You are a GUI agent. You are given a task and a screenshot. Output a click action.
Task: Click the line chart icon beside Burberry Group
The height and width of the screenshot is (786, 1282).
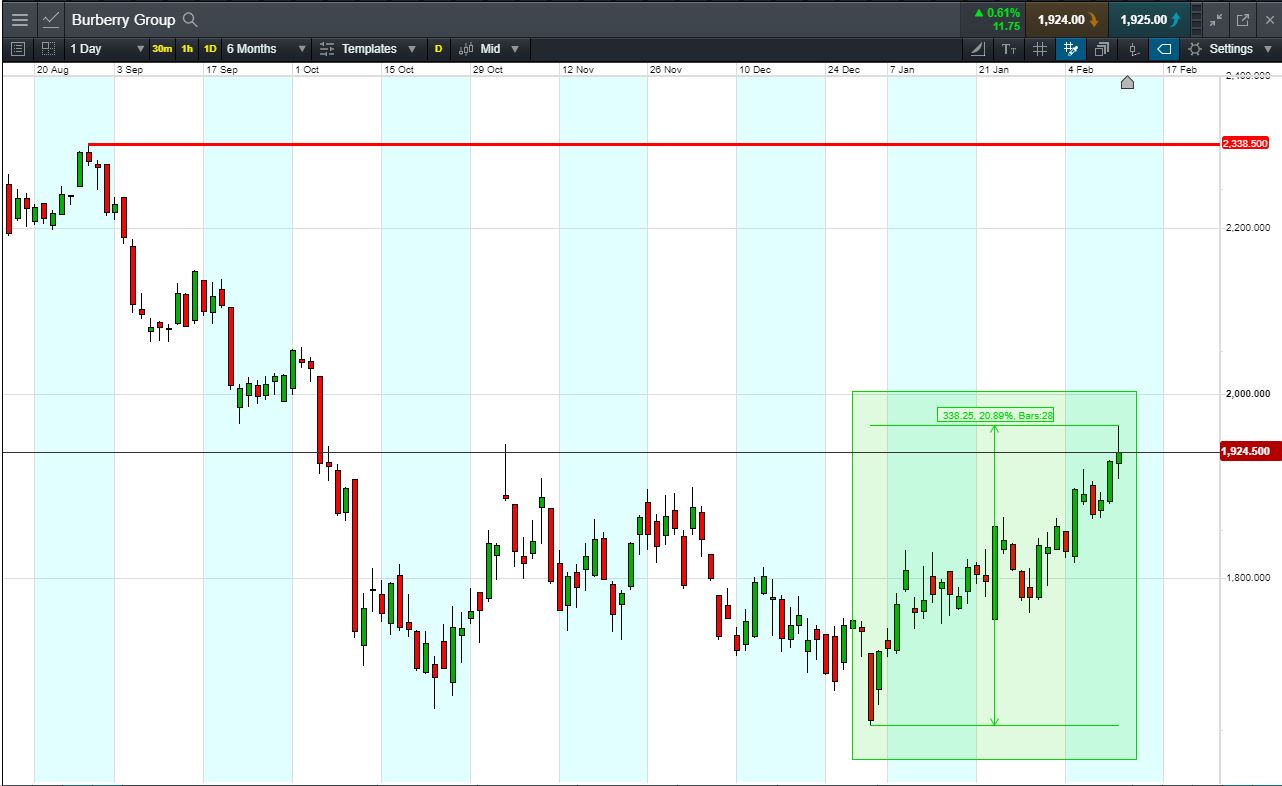point(51,19)
